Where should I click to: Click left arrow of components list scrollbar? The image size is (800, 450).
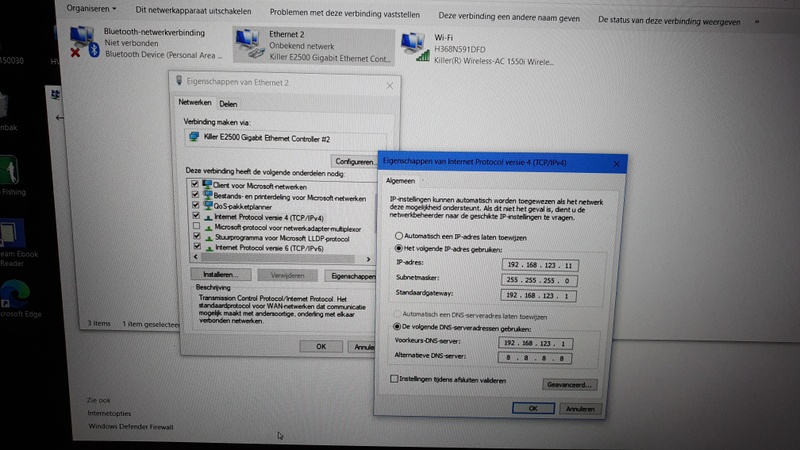(195, 257)
